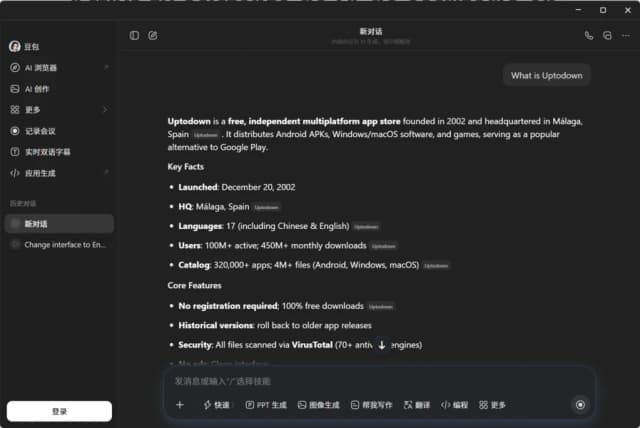
Task: Click the plus attachment icon
Action: 180,405
